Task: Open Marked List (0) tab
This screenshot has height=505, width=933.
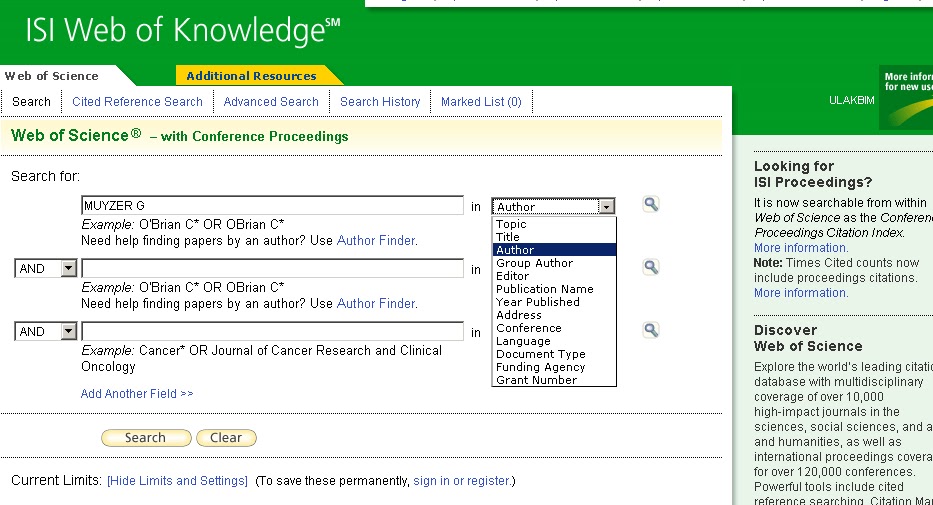Action: [481, 102]
